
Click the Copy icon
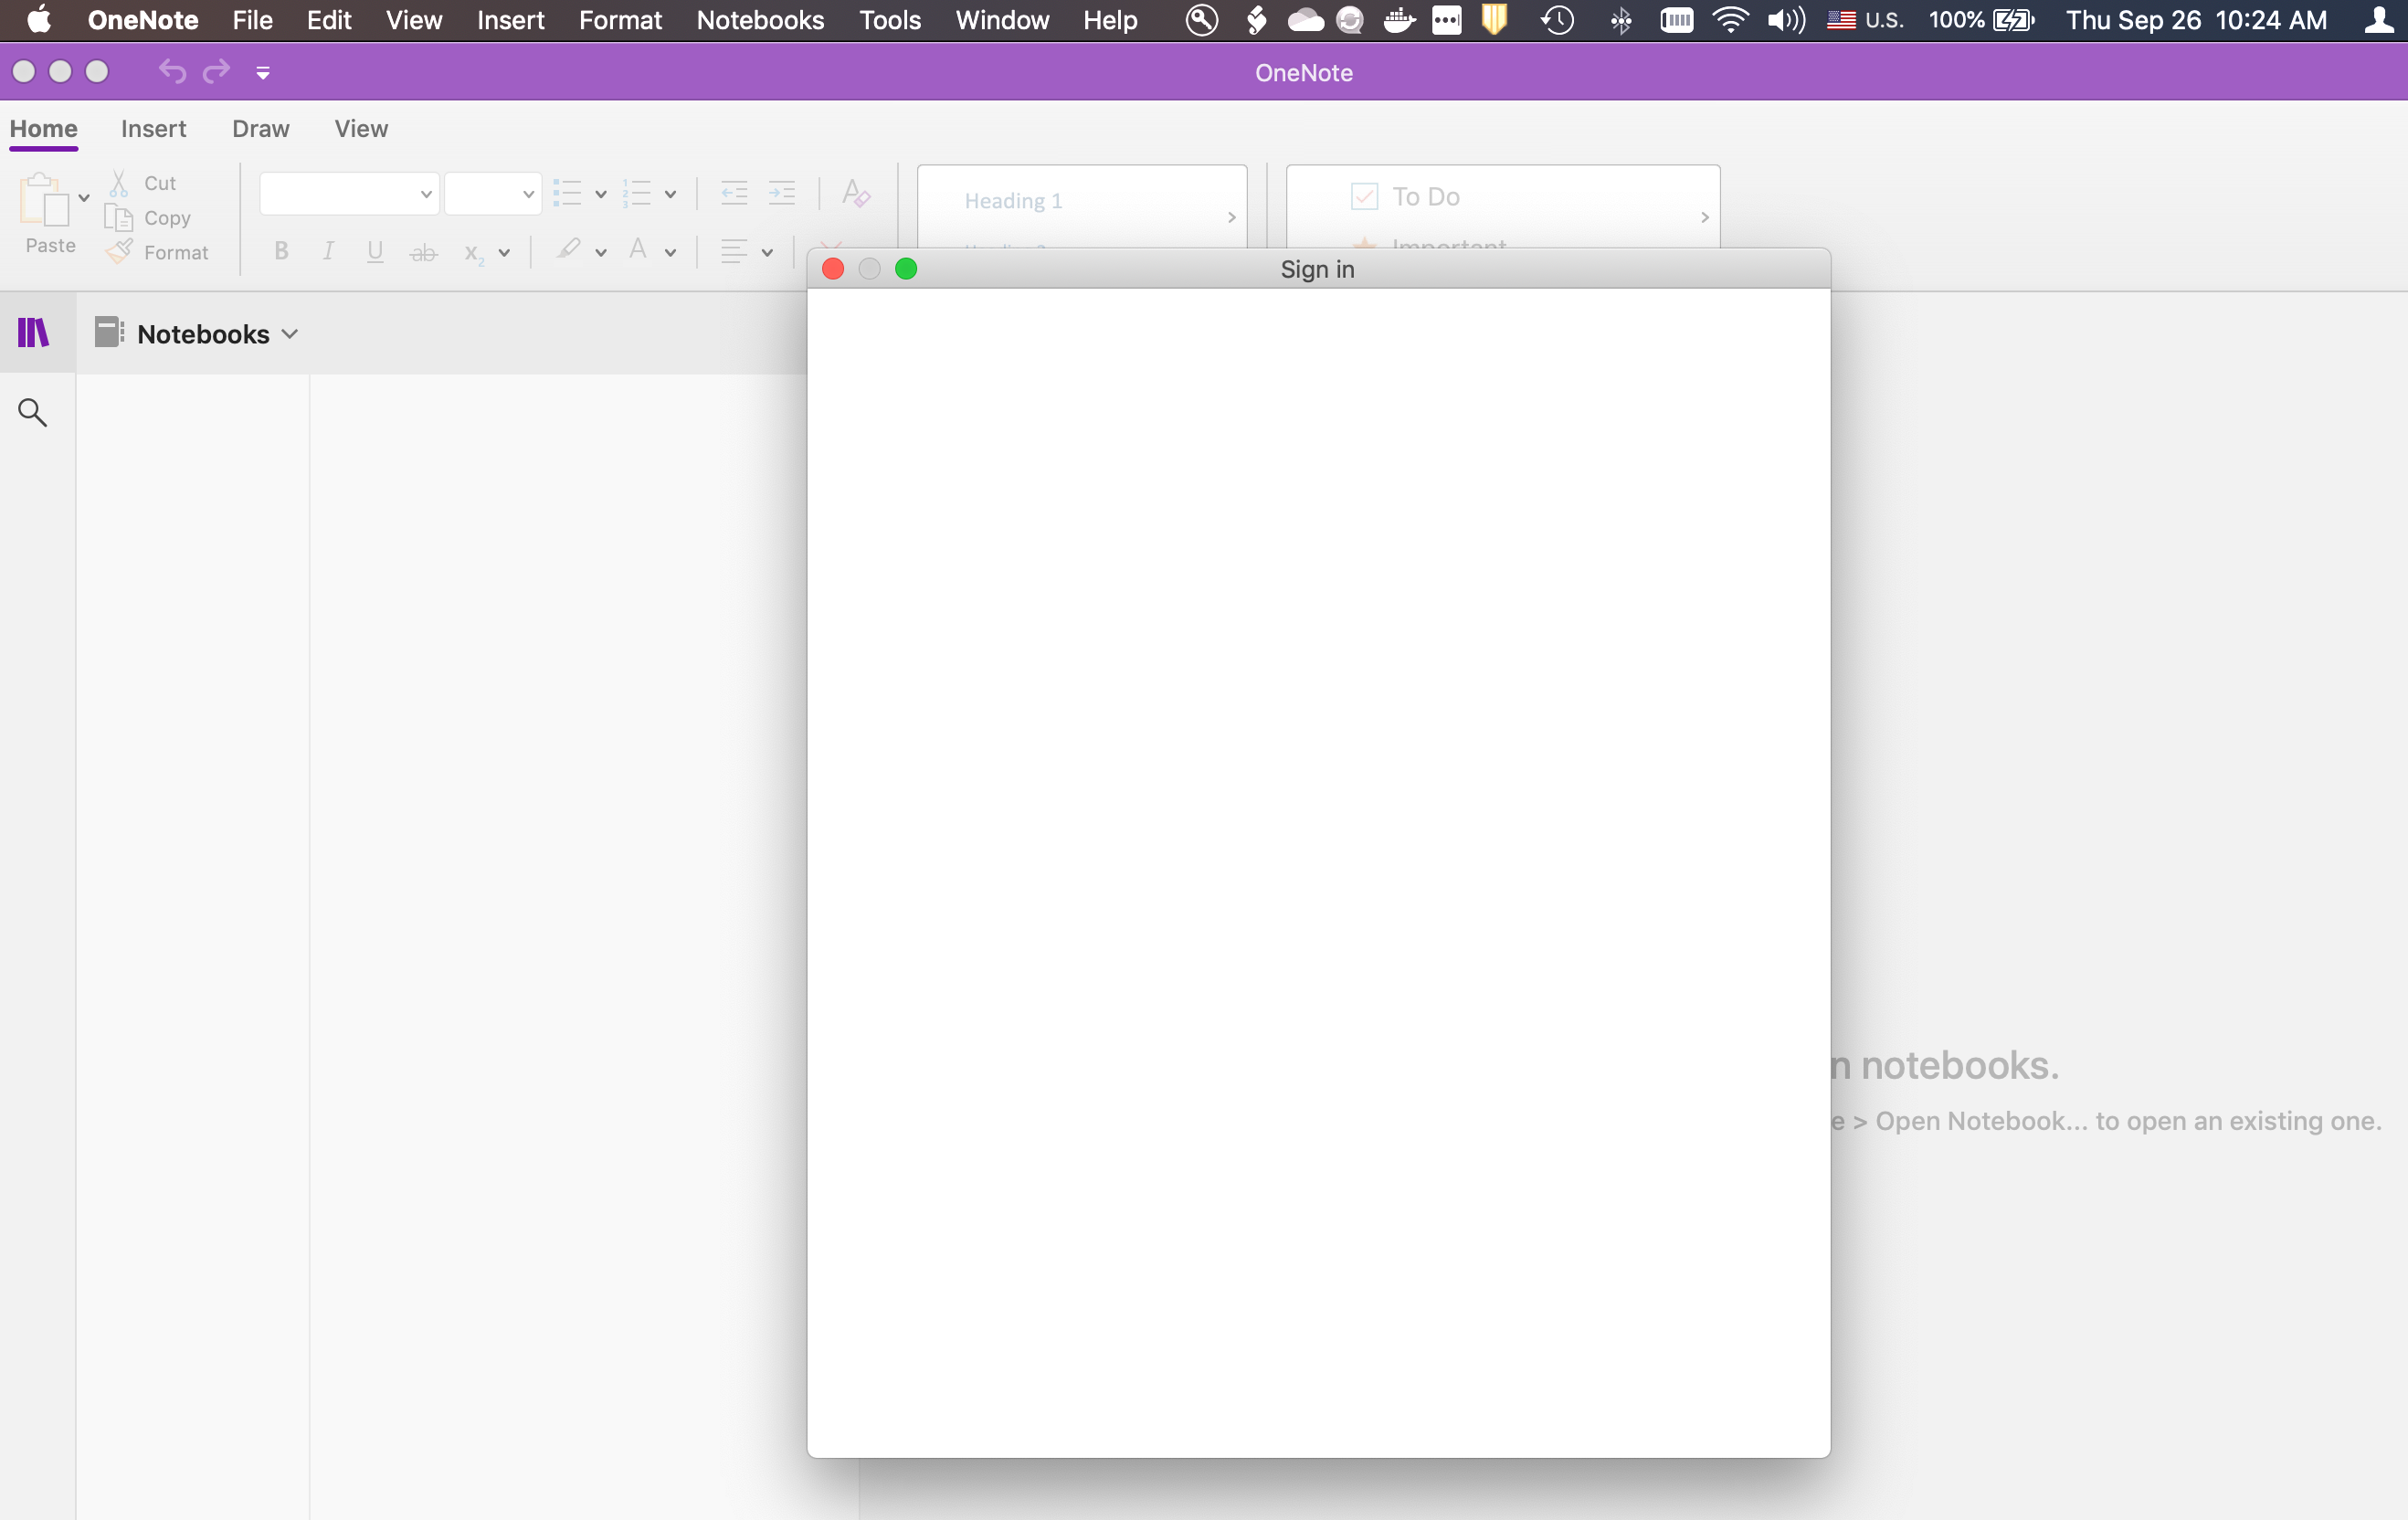(x=119, y=218)
